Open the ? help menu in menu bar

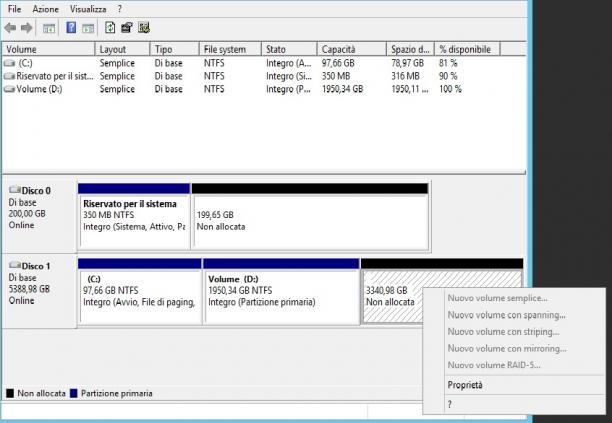119,9
